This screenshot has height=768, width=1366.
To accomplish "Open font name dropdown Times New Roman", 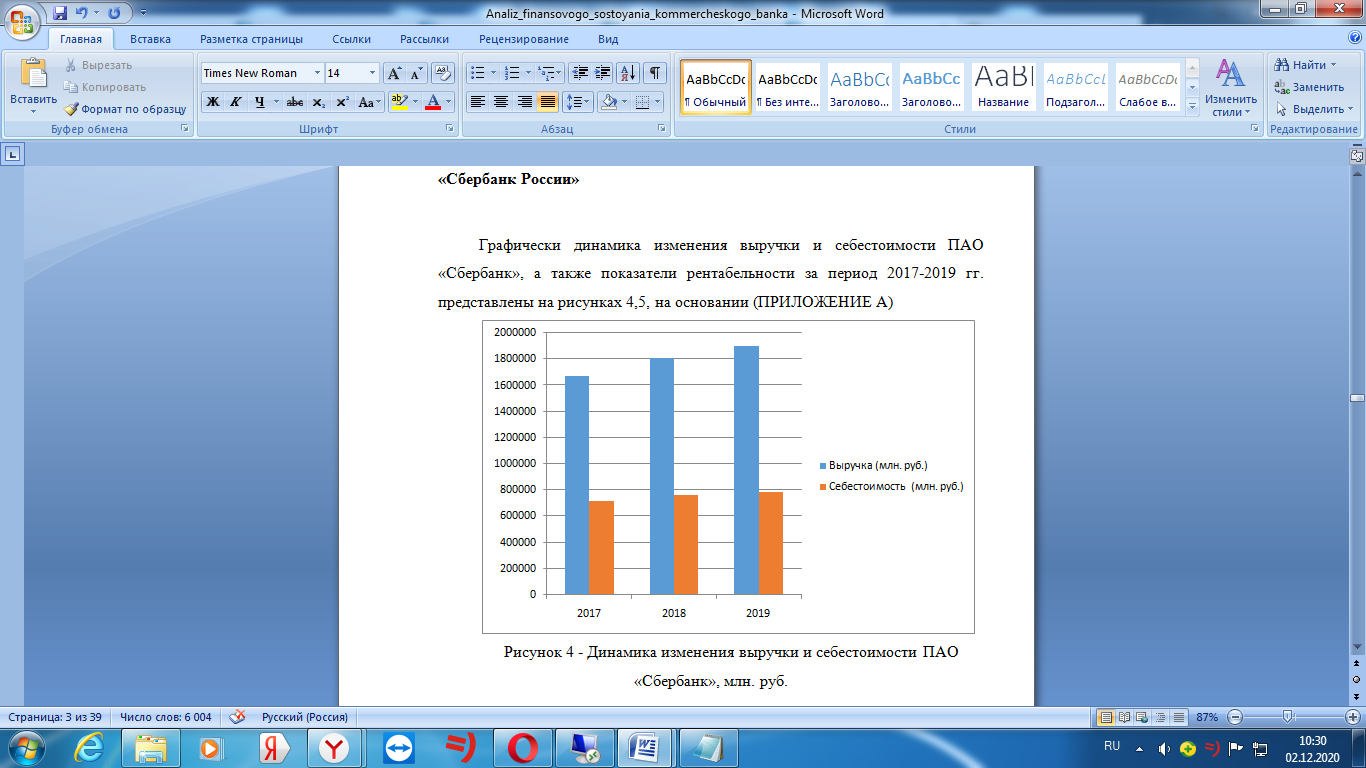I will tap(317, 73).
